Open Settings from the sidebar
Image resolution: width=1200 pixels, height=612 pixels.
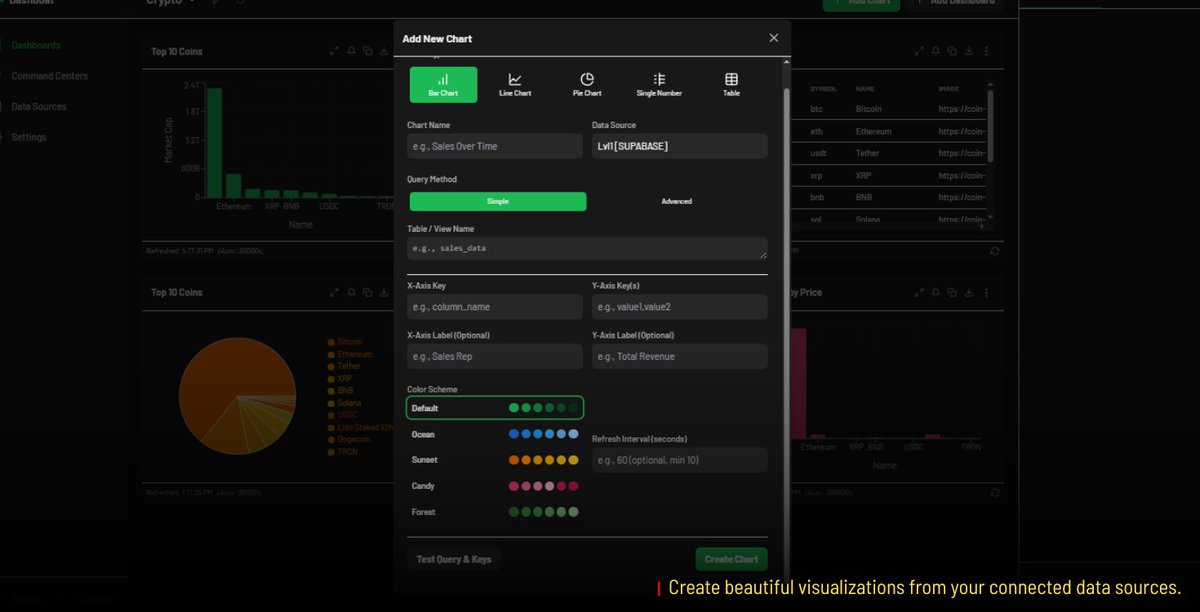28,137
